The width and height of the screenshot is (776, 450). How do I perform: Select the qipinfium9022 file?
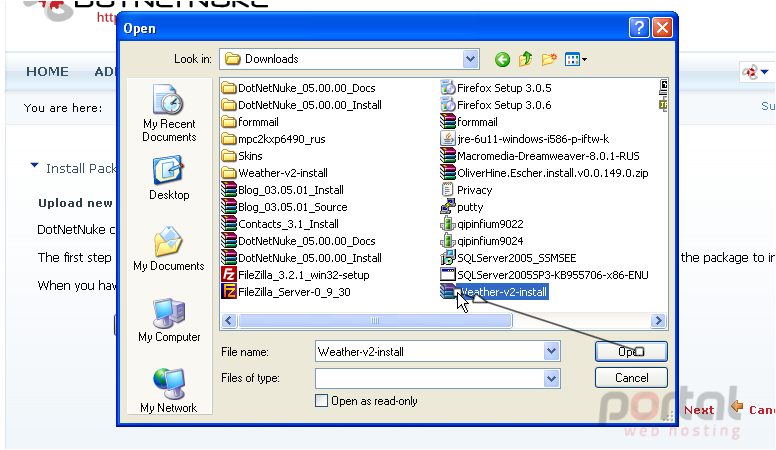pyautogui.click(x=482, y=224)
